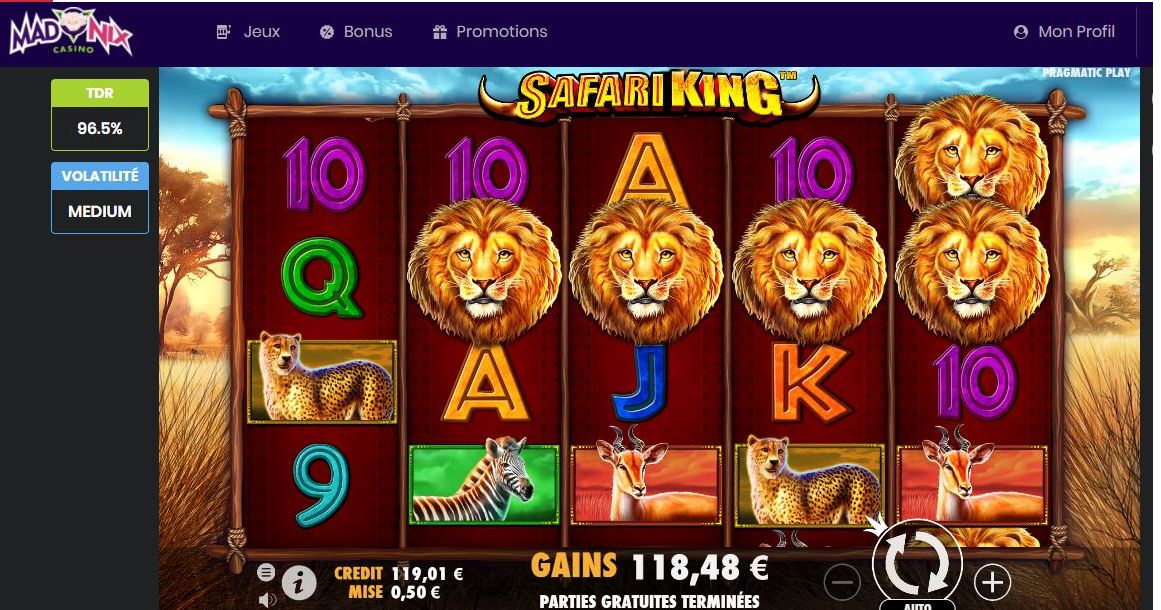1161x610 pixels.
Task: Decrease the bet with minus button
Action: pos(843,583)
